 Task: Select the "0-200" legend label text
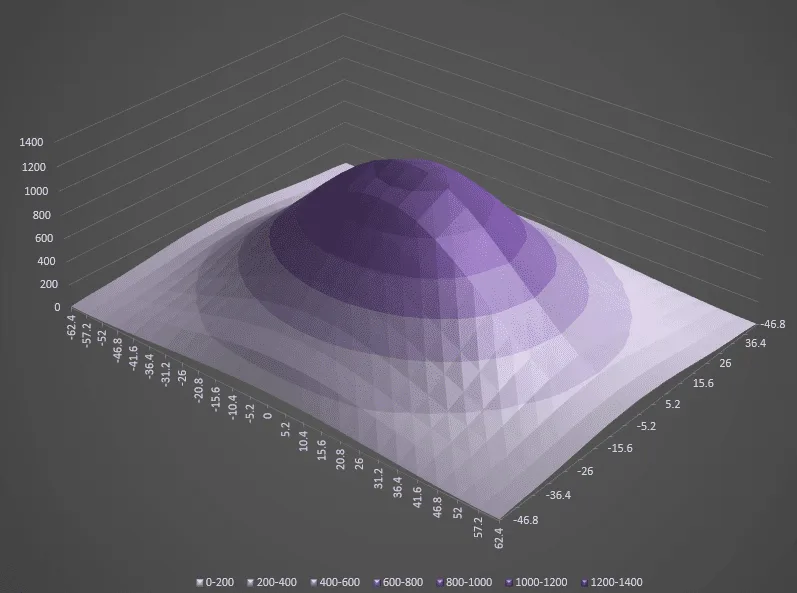point(220,582)
